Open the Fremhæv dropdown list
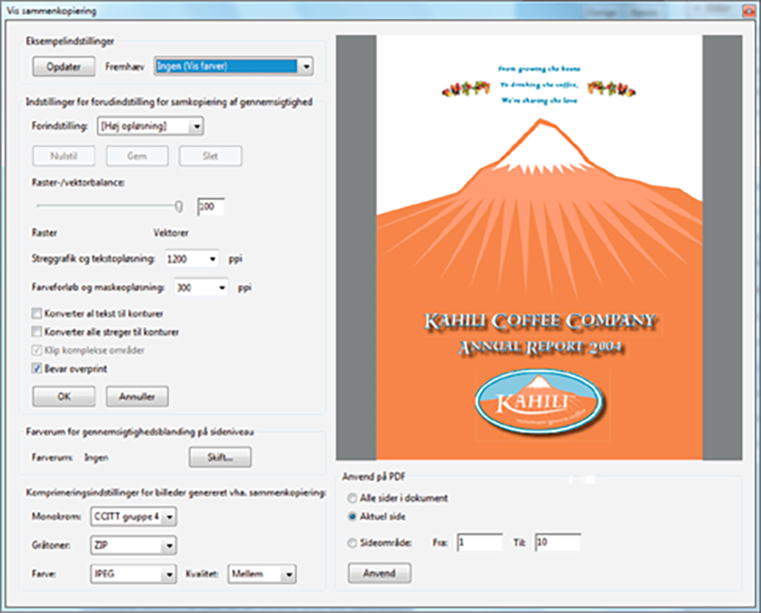Screen dimensions: 761x613 [233, 66]
